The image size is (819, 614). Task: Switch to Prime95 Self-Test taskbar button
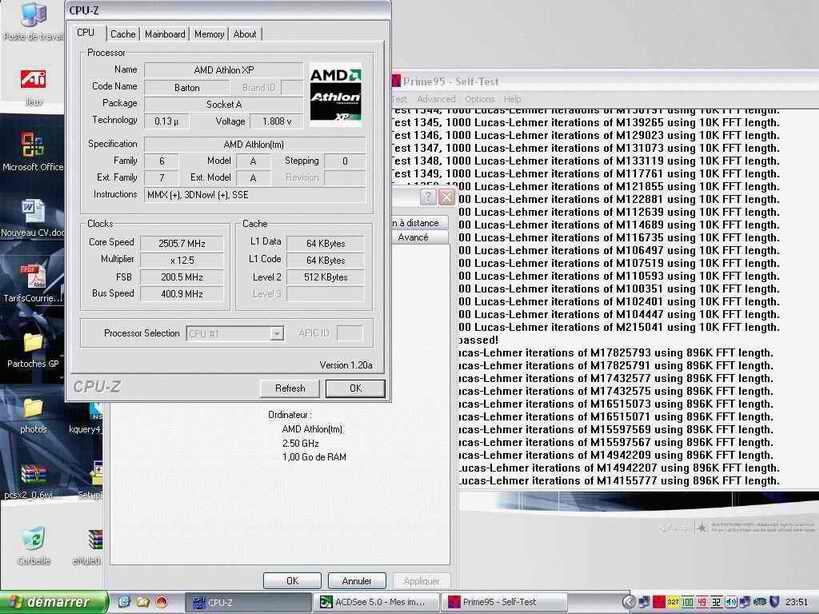tap(504, 602)
